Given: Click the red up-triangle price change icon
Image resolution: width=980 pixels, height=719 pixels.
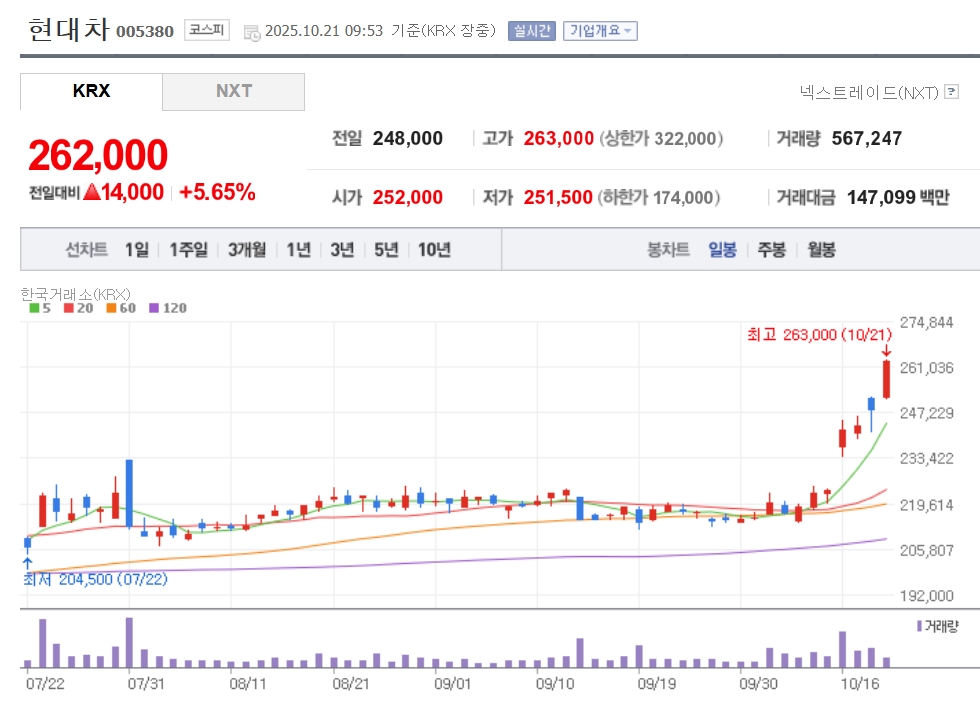Looking at the screenshot, I should coord(92,191).
